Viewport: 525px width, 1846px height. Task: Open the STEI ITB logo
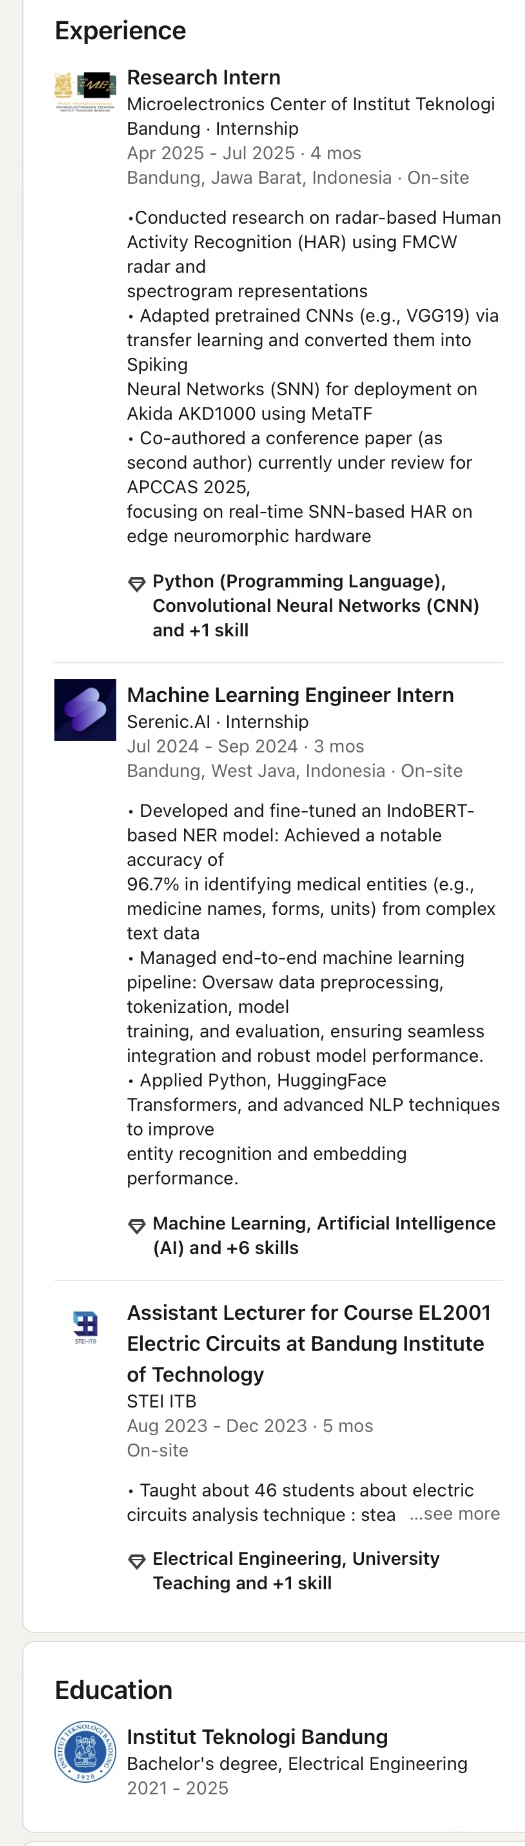coord(85,1328)
